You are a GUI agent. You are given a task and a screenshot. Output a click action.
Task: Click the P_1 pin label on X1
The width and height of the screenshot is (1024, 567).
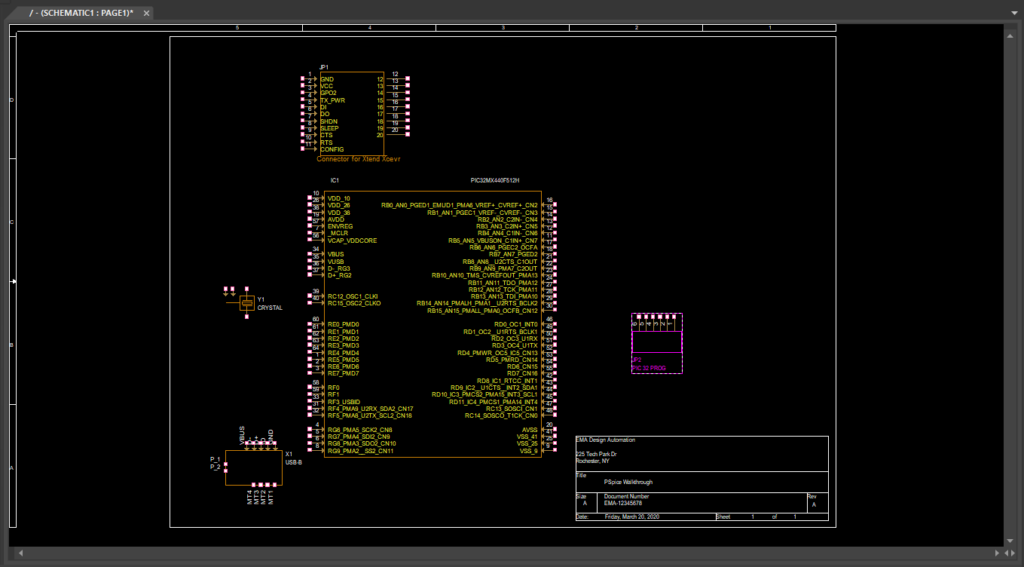215,460
